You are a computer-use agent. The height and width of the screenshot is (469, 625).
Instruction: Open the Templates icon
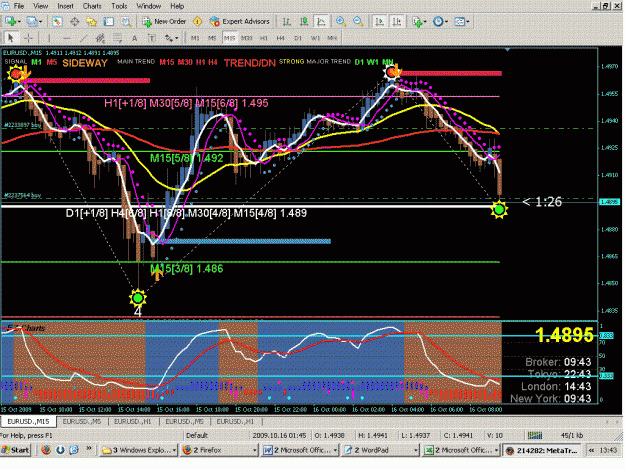tap(459, 22)
